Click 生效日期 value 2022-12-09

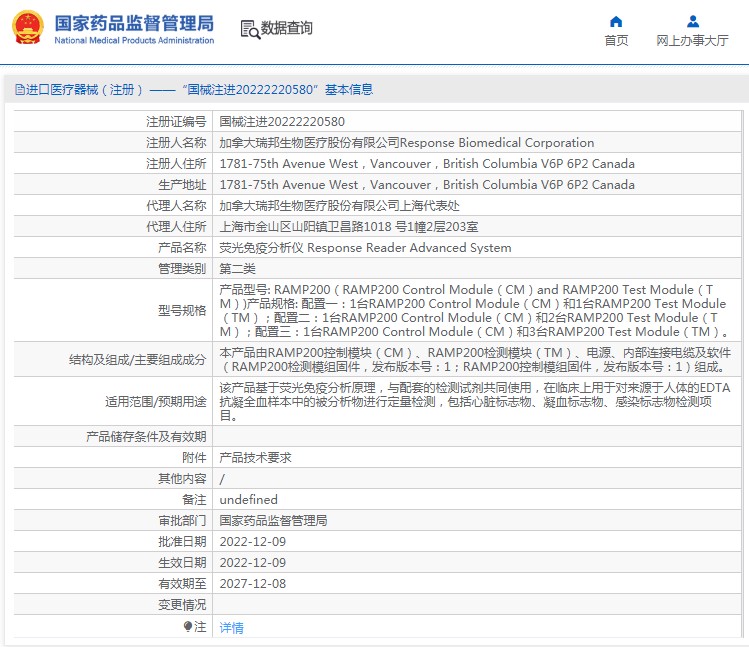[x=253, y=562]
